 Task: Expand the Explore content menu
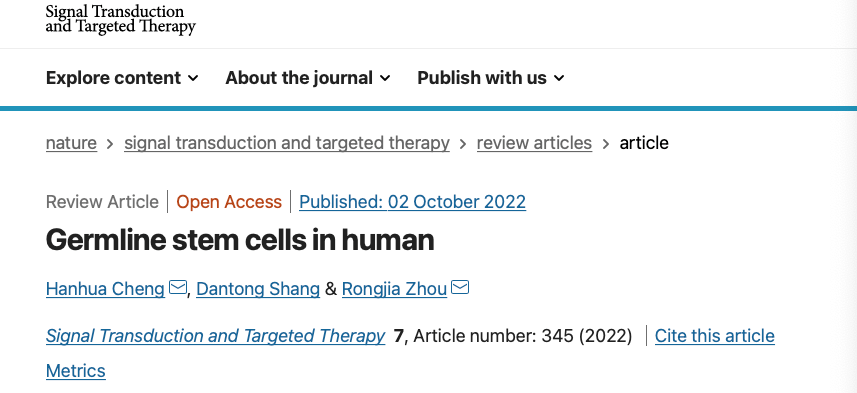tap(122, 78)
